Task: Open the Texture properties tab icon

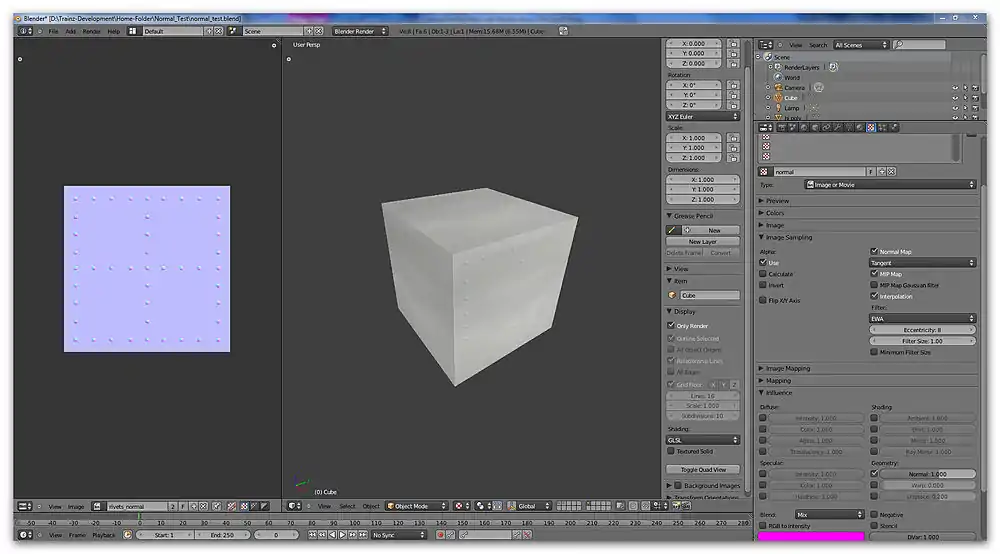Action: tap(870, 128)
